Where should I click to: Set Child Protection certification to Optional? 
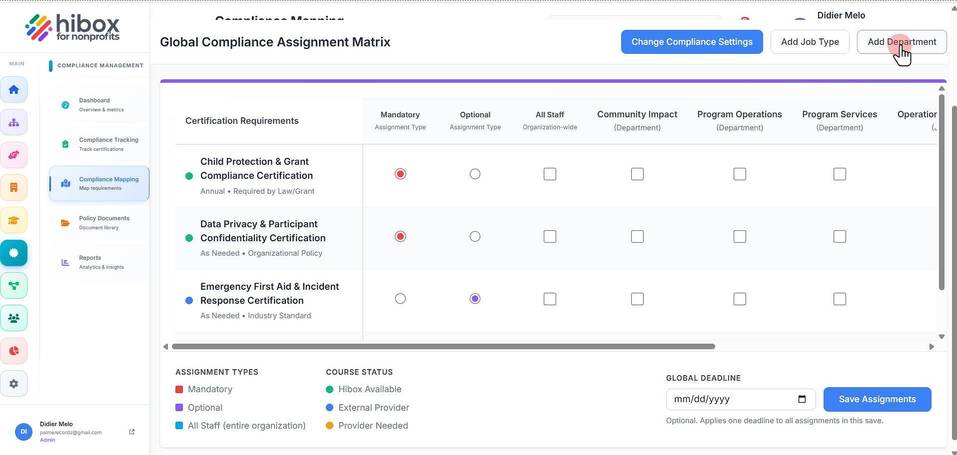tap(475, 174)
